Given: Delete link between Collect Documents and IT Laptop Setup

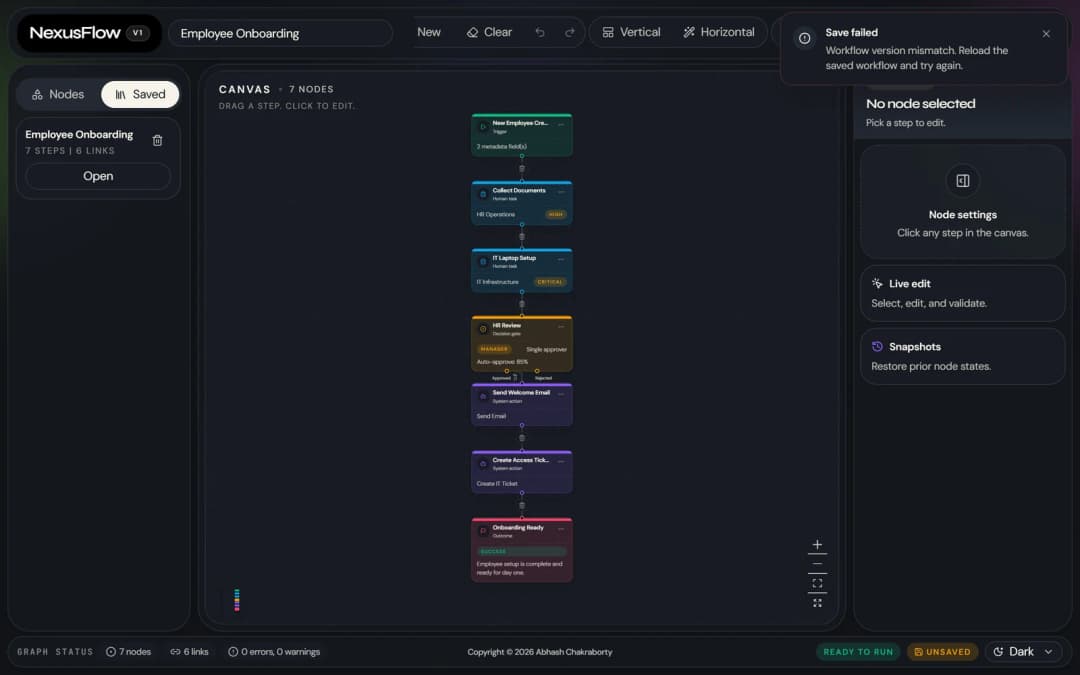Looking at the screenshot, I should click(x=521, y=236).
